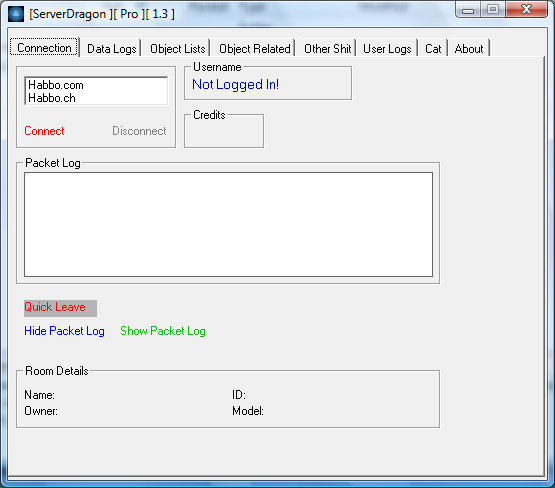
Task: Select Habbo.ch in the server list
Action: click(x=96, y=98)
